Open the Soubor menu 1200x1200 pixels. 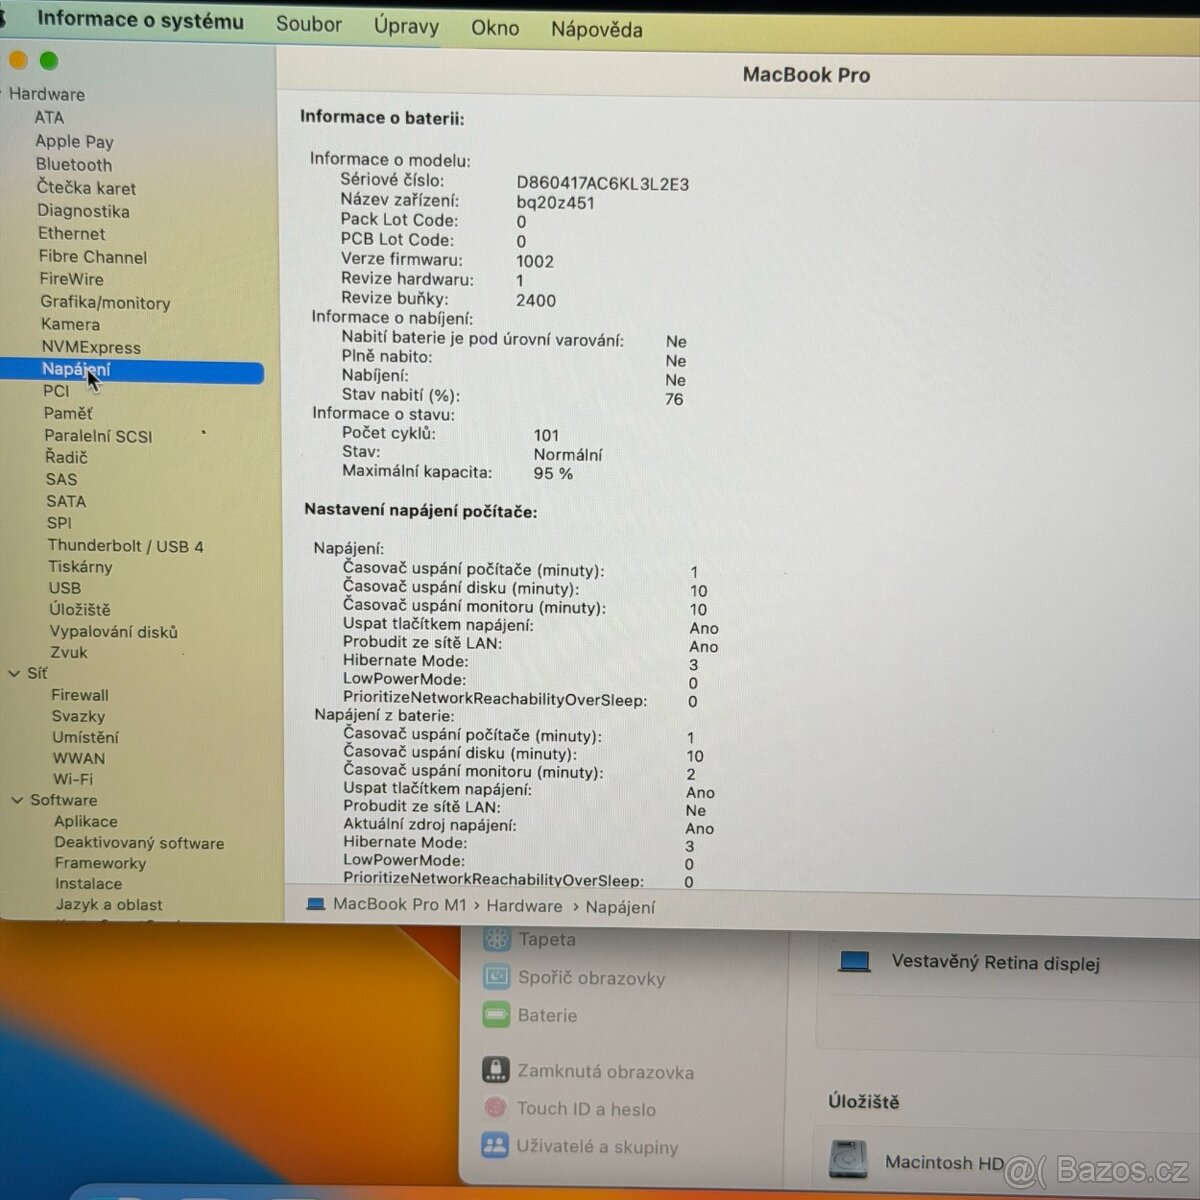point(308,24)
